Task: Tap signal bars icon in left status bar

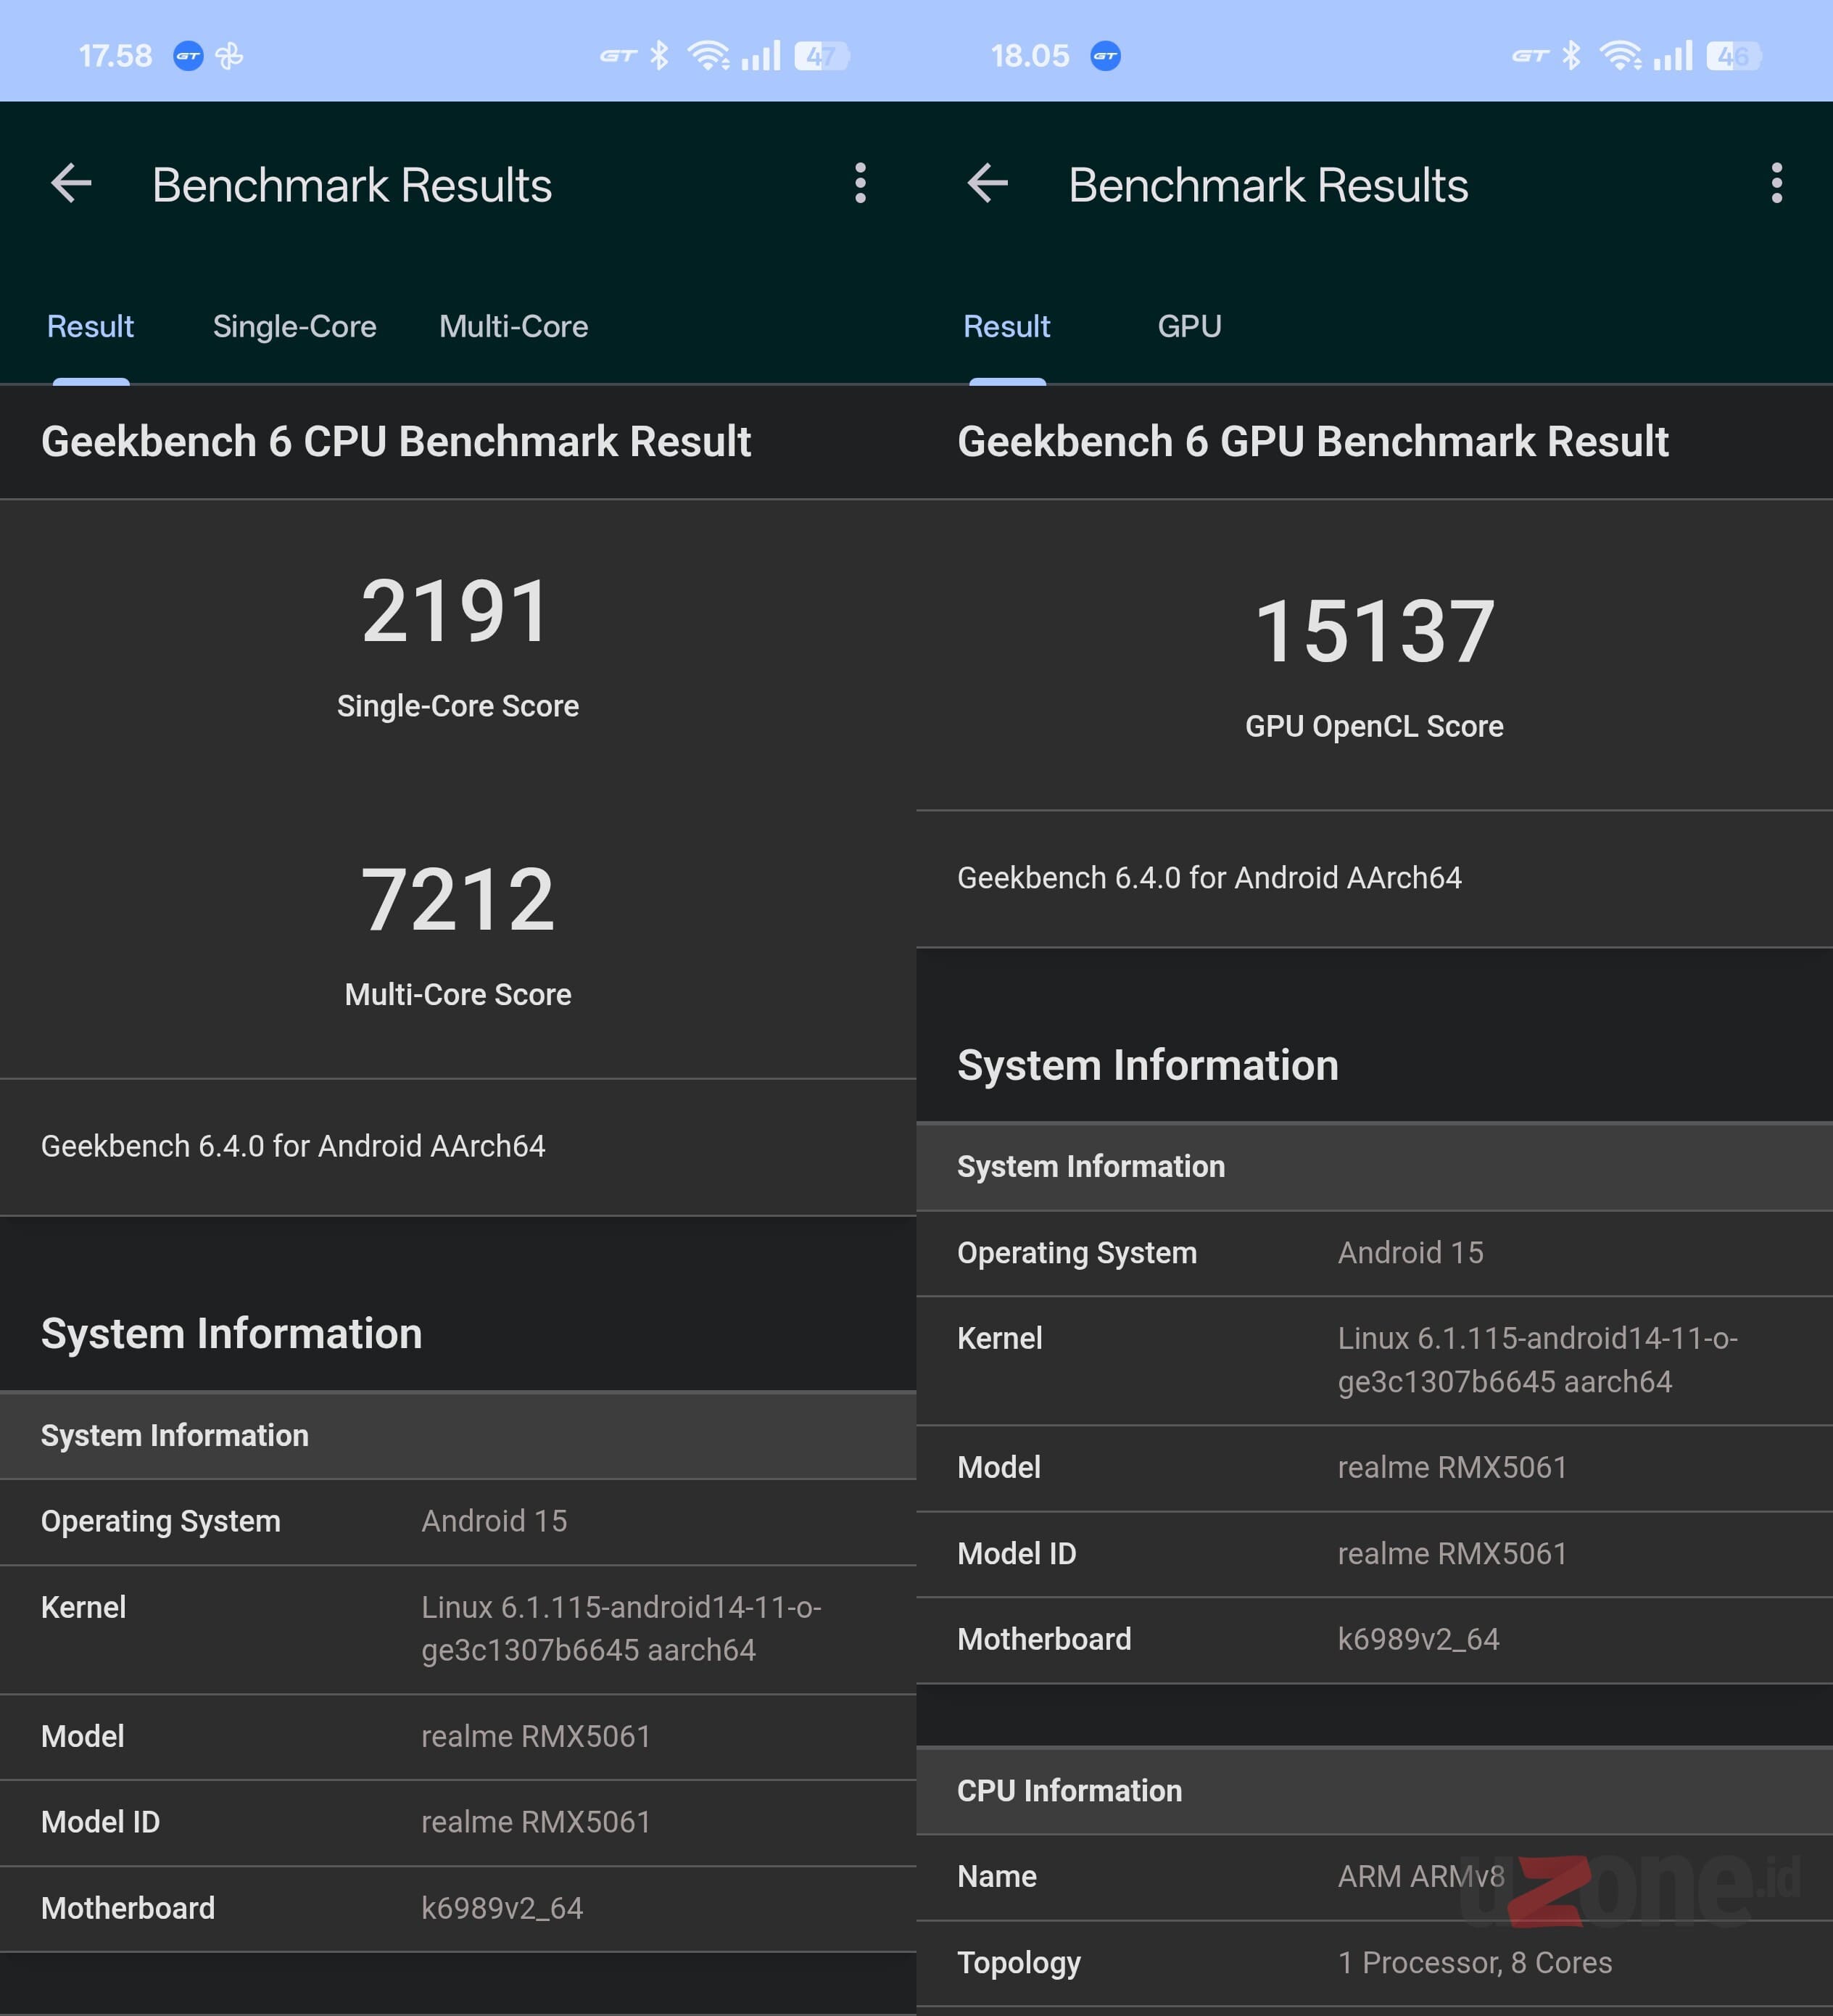Action: 761,56
